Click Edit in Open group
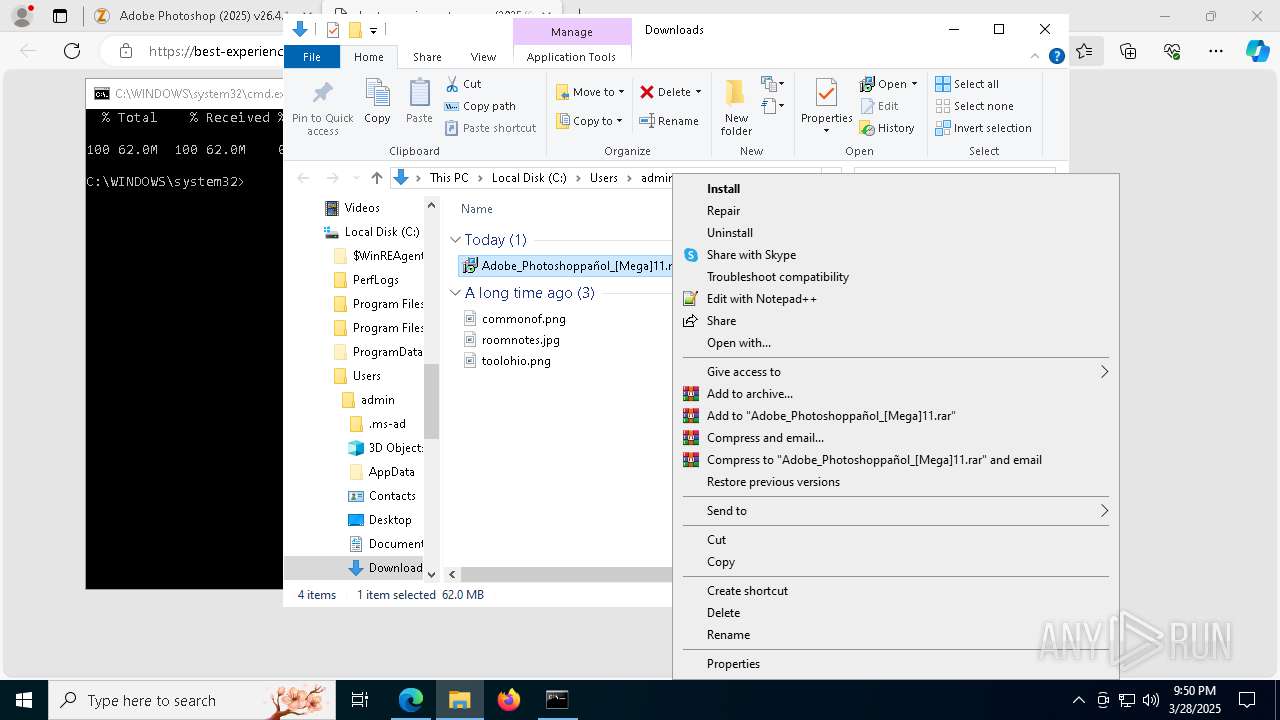 point(879,106)
